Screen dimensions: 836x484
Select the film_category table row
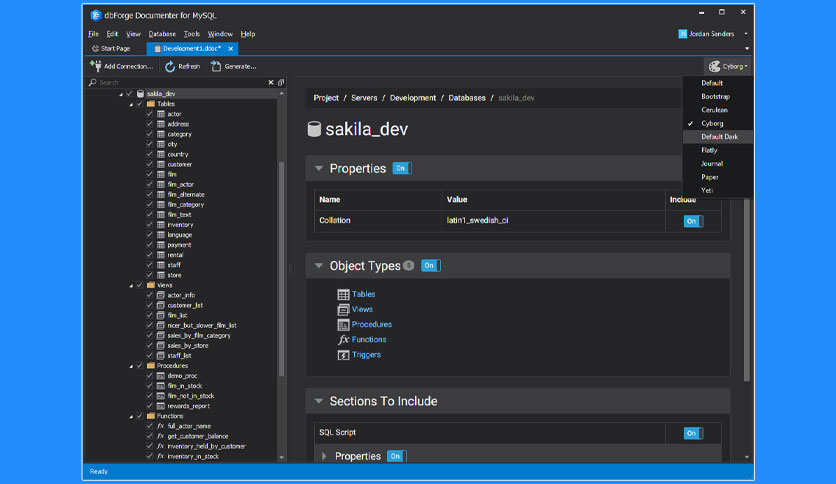click(x=186, y=204)
